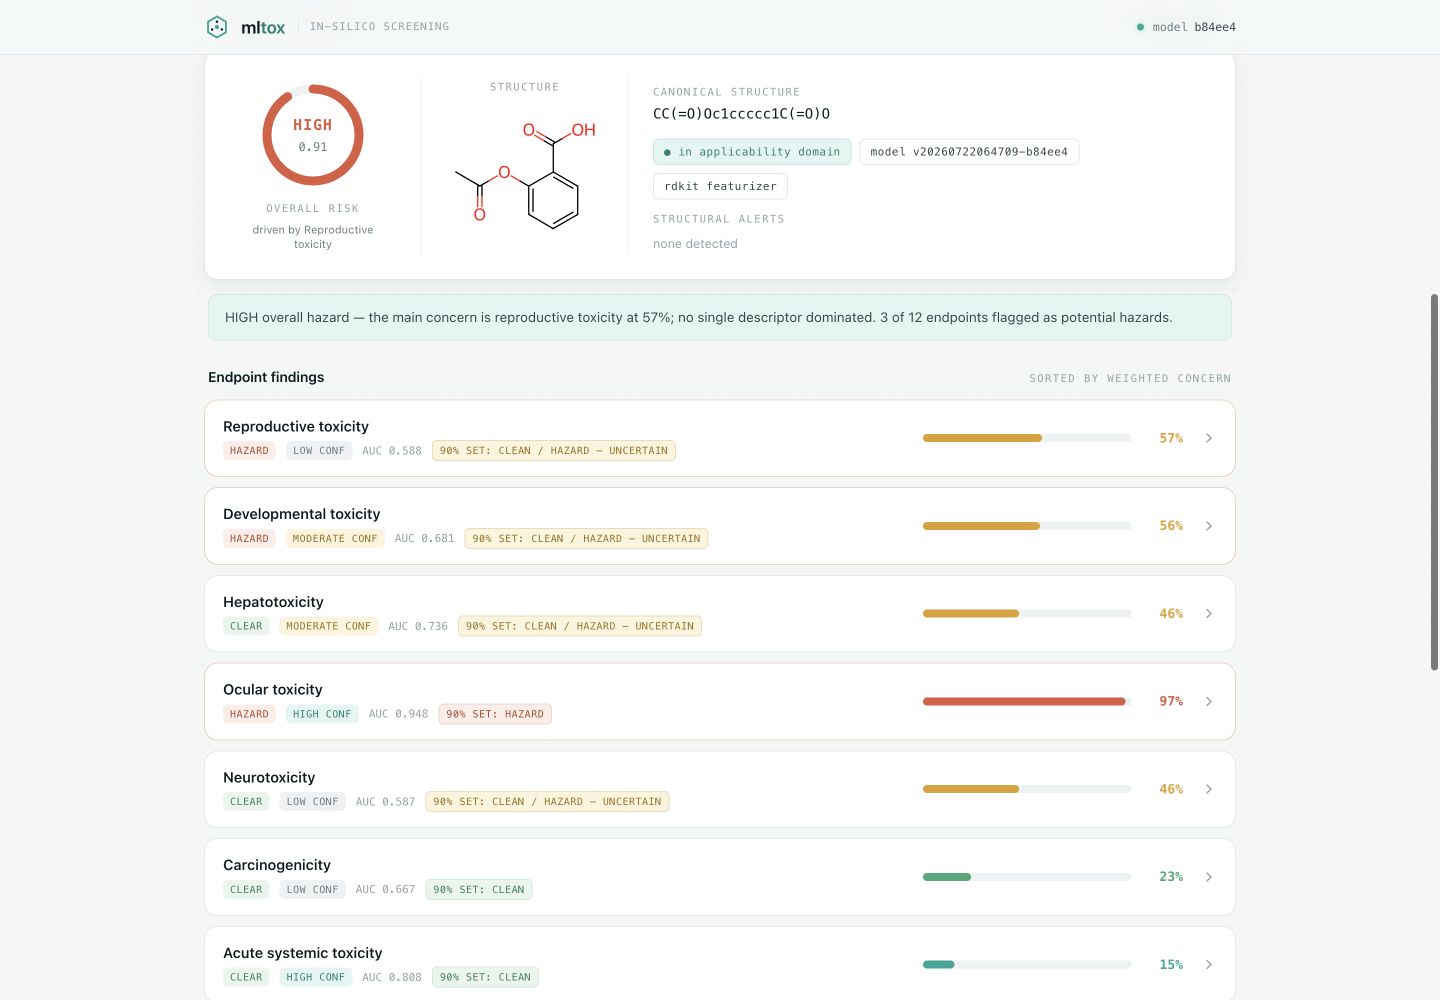Click the 97% value for Ocular toxicity
This screenshot has height=1000, width=1440.
1171,702
